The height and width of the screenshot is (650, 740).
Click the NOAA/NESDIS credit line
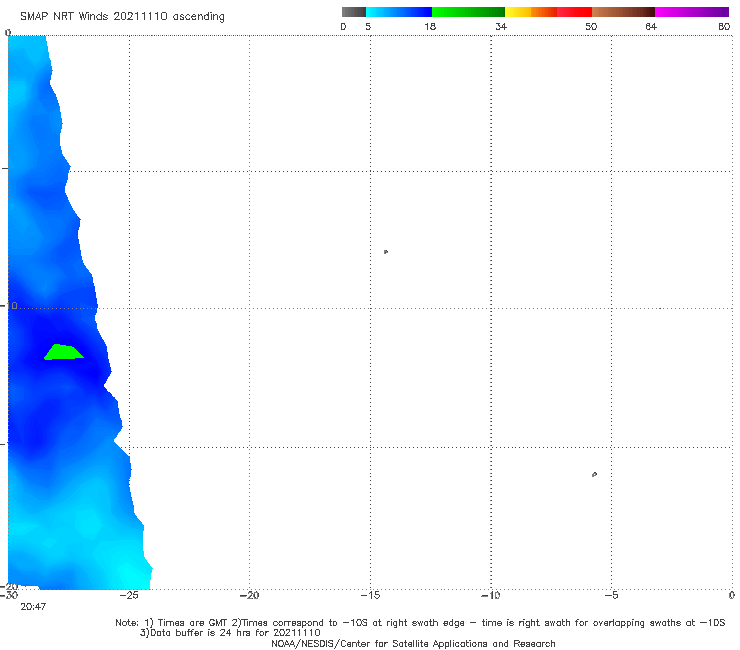coord(413,644)
